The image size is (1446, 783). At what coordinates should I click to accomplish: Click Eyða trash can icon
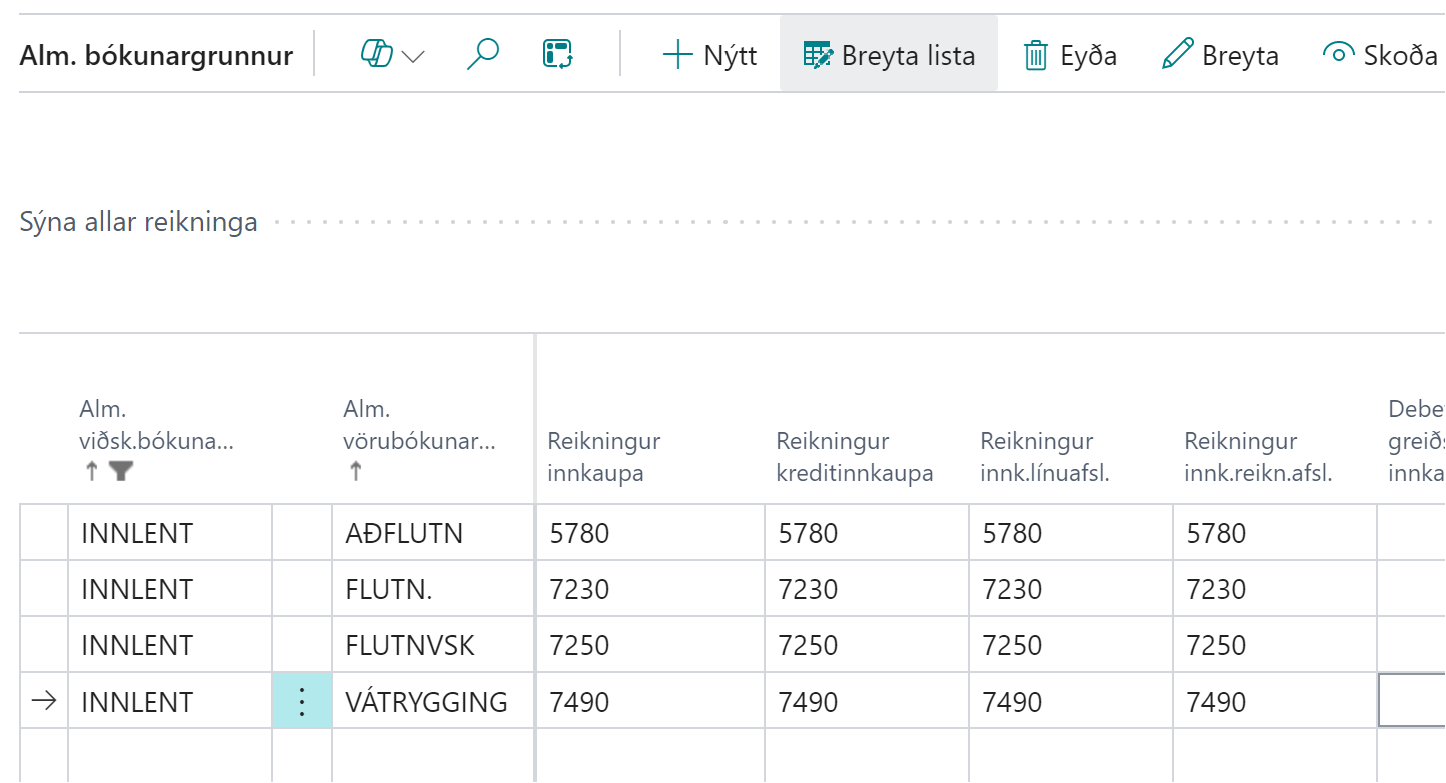pos(1035,55)
